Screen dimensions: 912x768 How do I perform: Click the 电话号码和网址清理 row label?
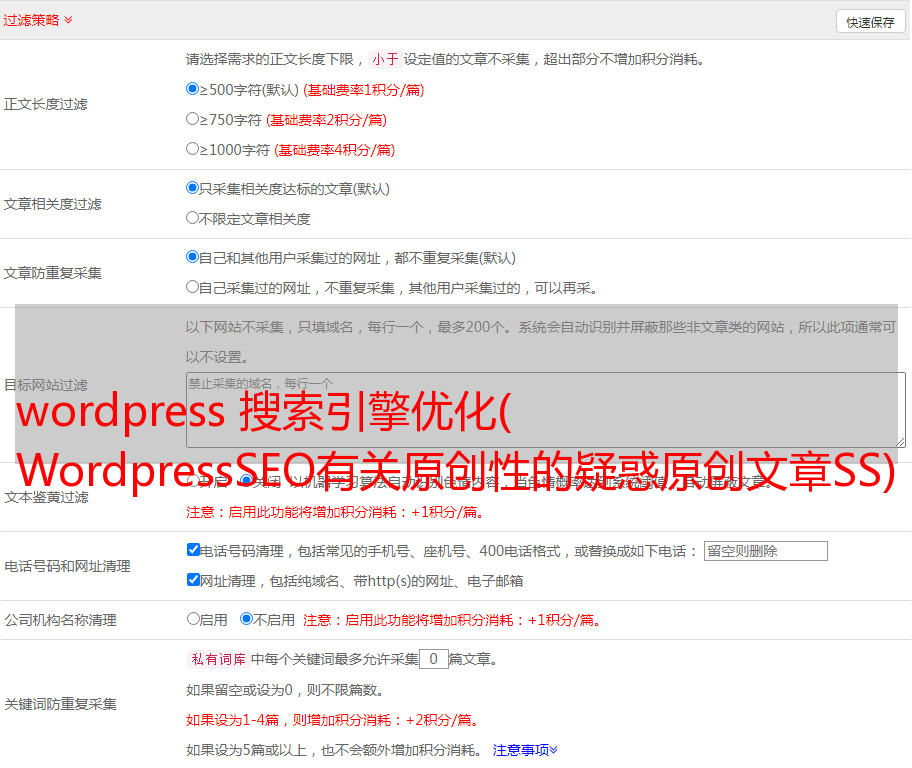click(x=67, y=566)
